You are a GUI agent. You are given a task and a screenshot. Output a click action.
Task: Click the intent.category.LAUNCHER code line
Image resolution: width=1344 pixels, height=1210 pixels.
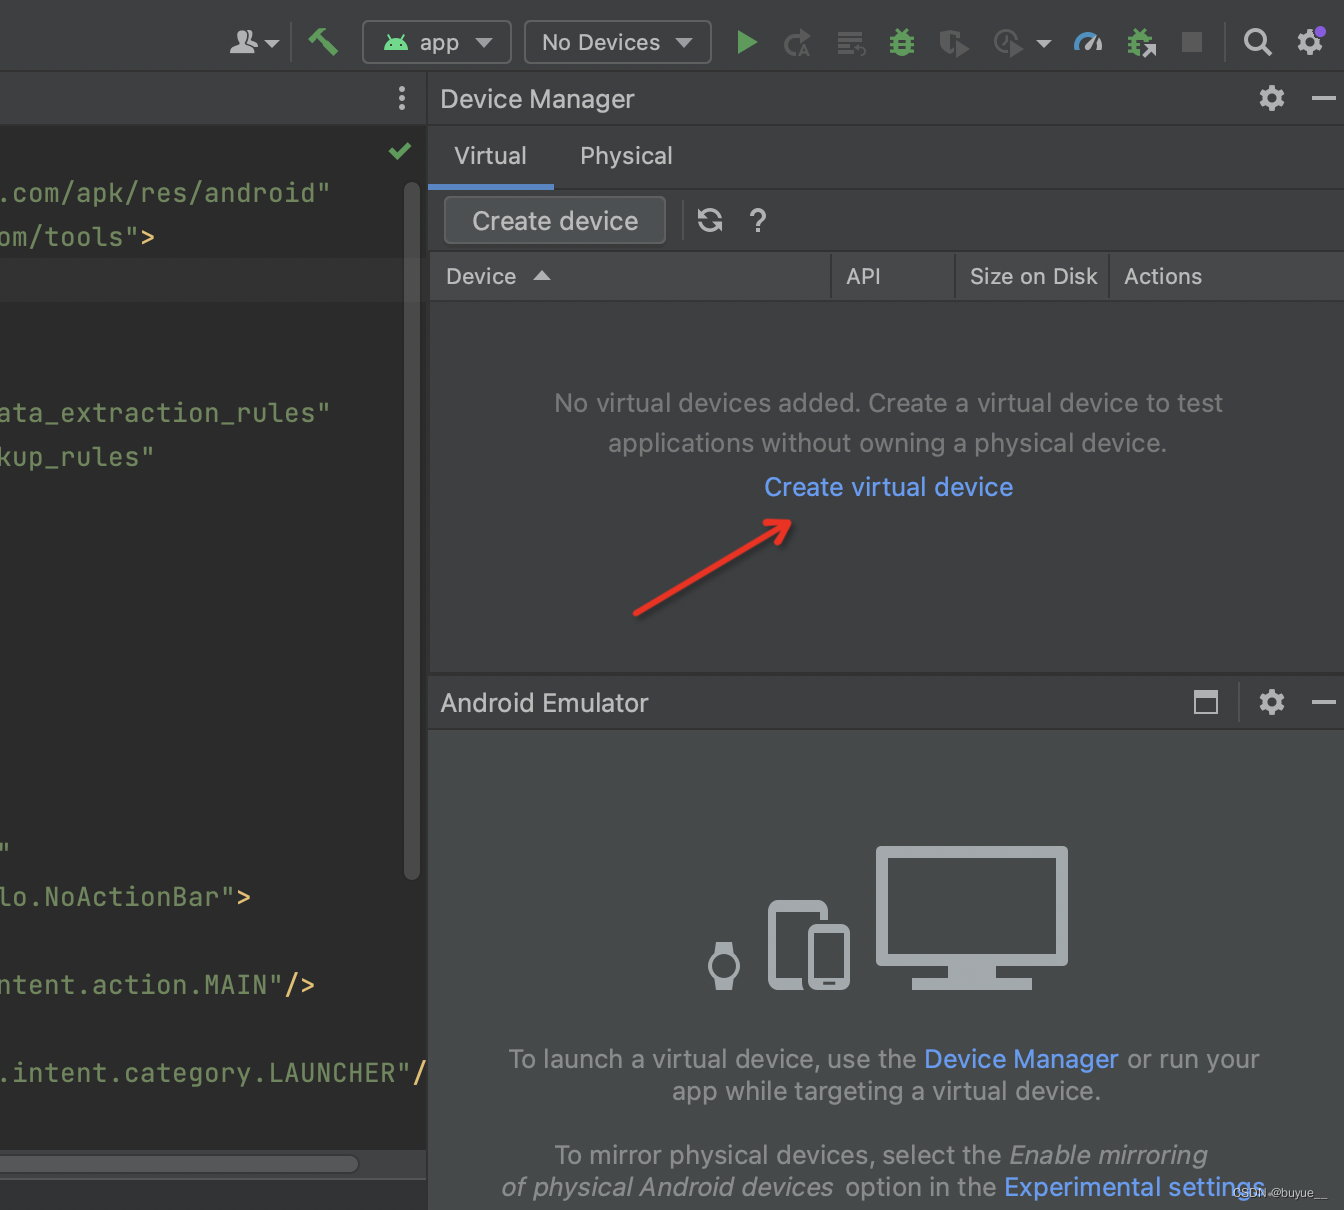(213, 1073)
